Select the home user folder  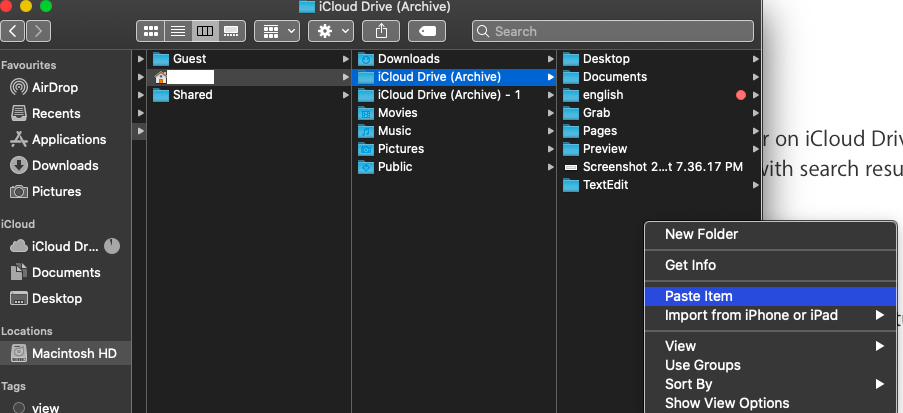(x=249, y=77)
